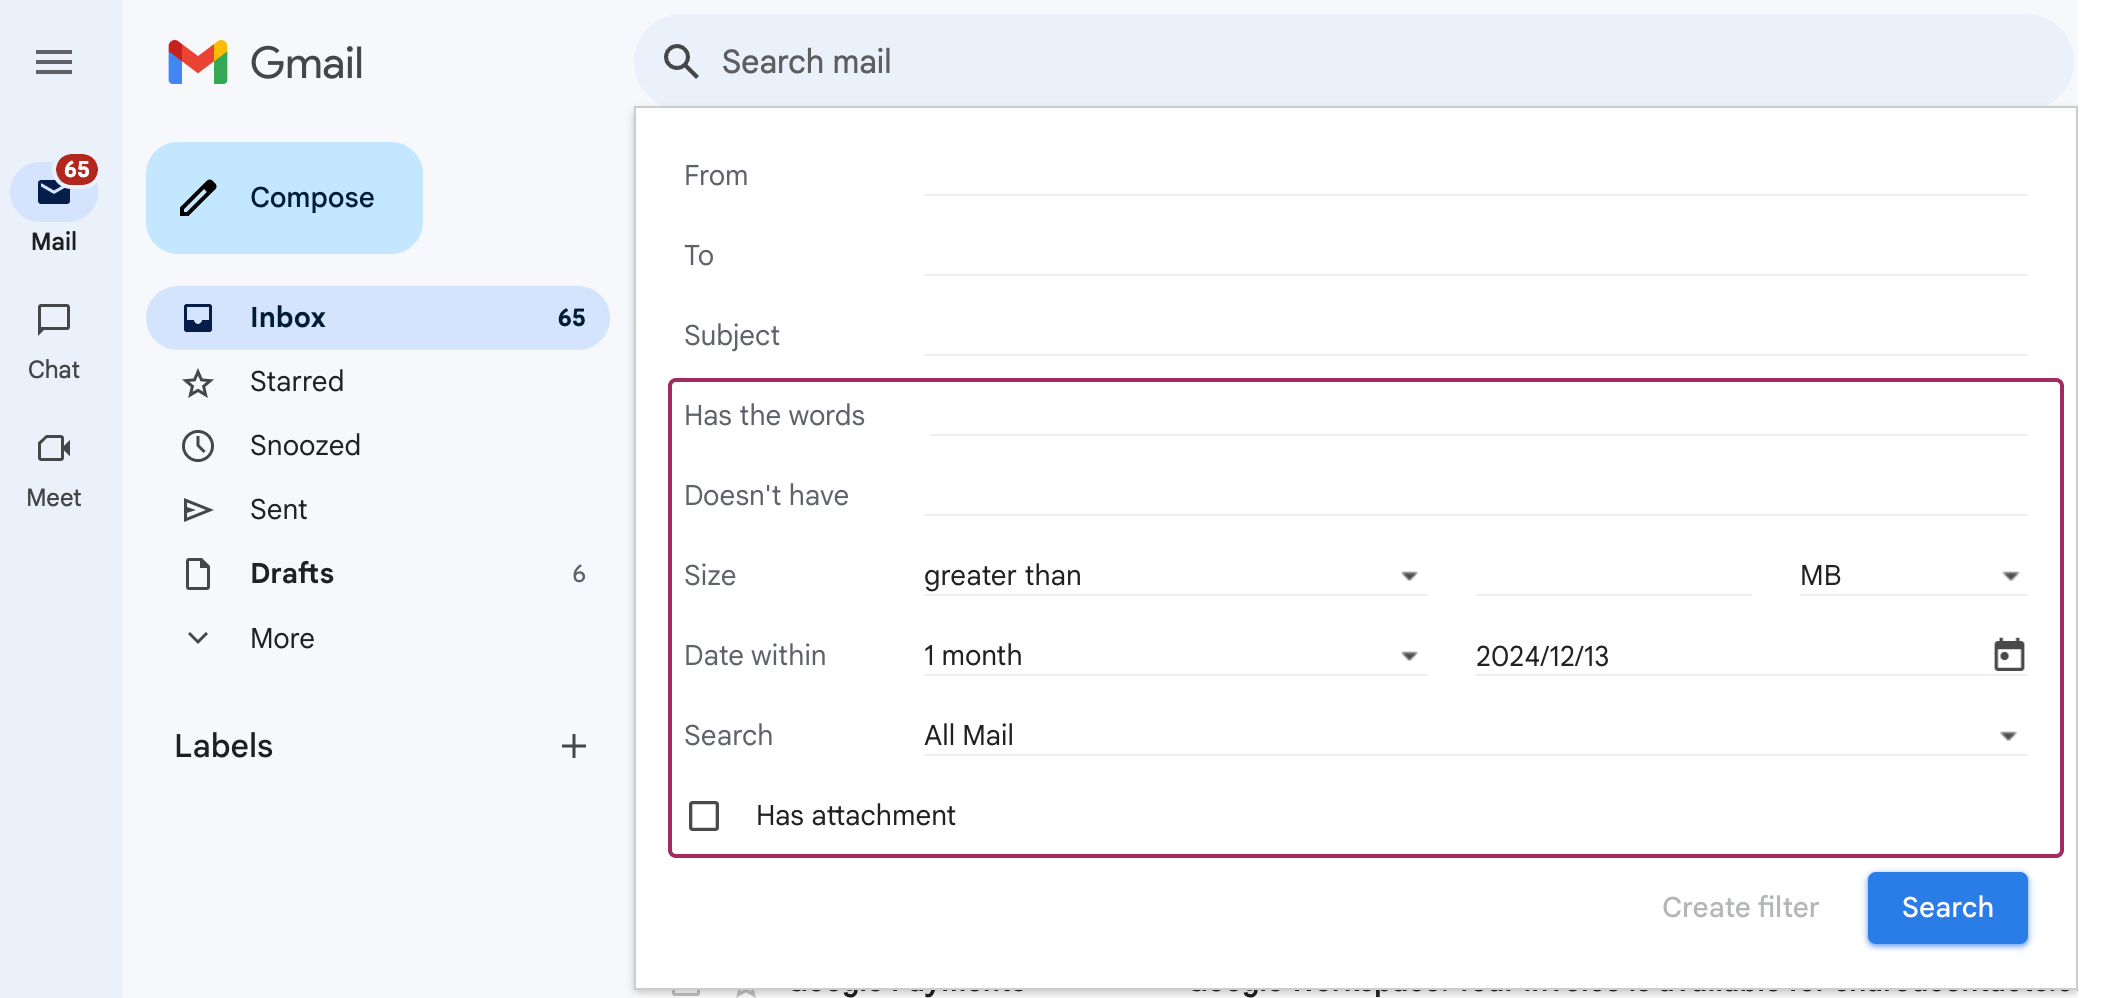
Task: Expand More in the sidebar
Action: coord(197,638)
